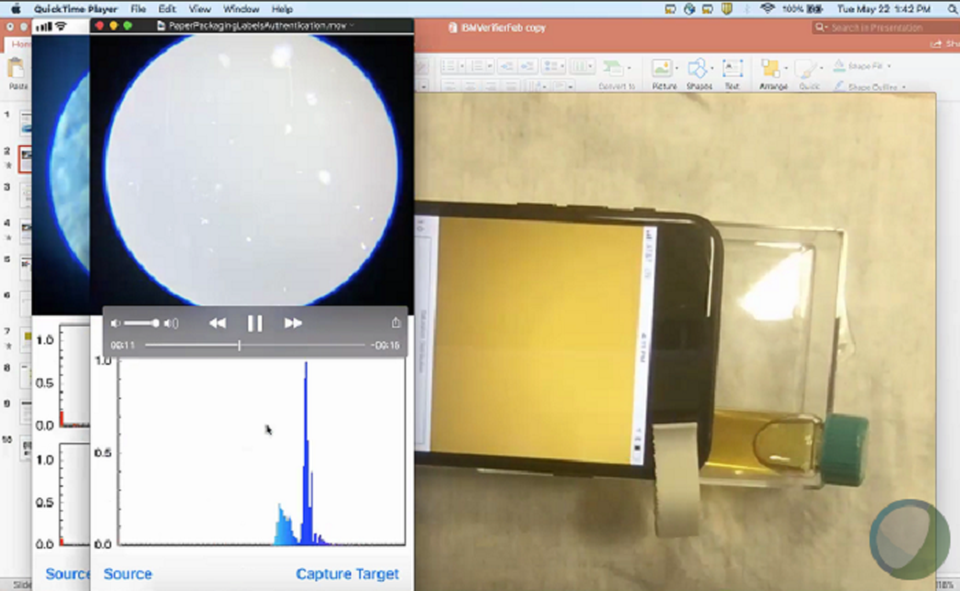Click the Search in Presentation field
960x591 pixels.
tap(885, 28)
